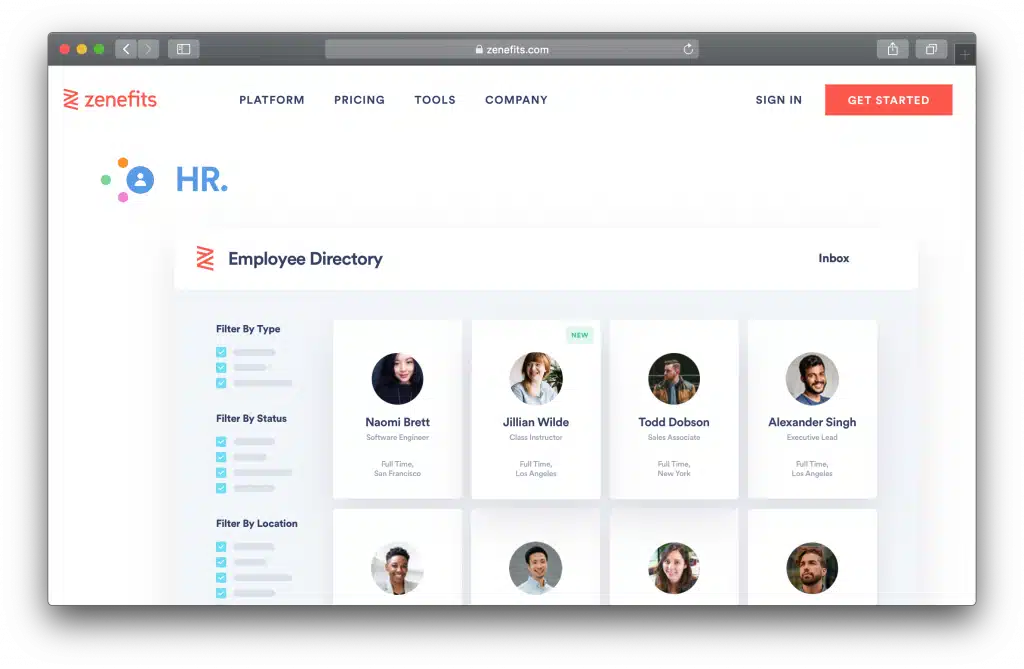This screenshot has width=1024, height=669.
Task: Open the Safari share button
Action: click(x=890, y=49)
